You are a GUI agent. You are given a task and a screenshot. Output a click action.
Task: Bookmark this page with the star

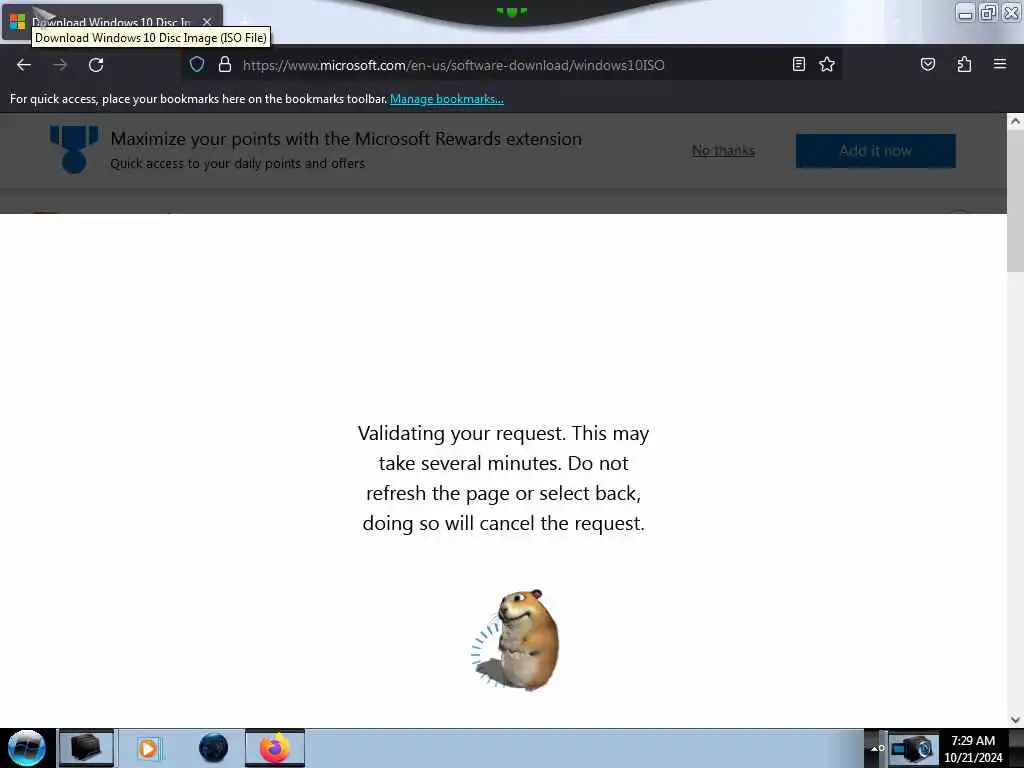coord(827,64)
